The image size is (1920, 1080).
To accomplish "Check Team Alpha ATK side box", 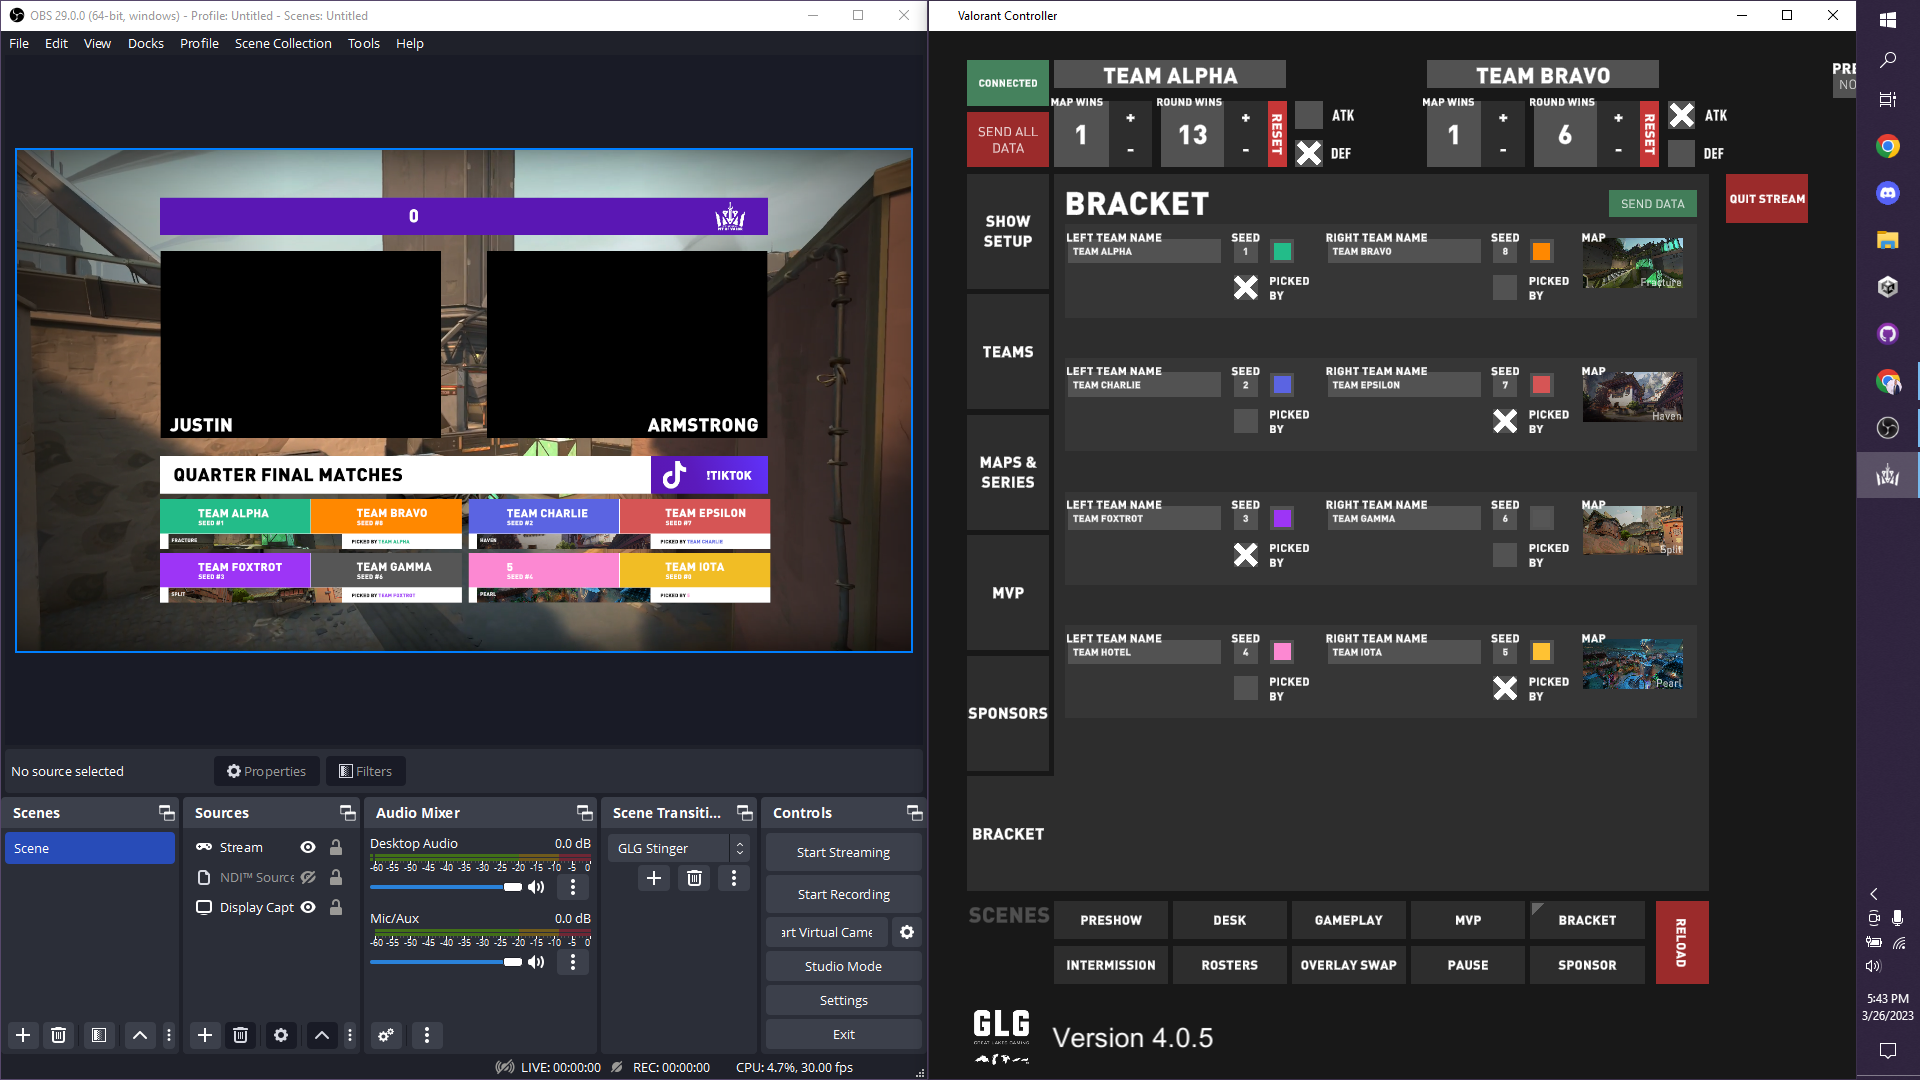I will click(x=1308, y=115).
